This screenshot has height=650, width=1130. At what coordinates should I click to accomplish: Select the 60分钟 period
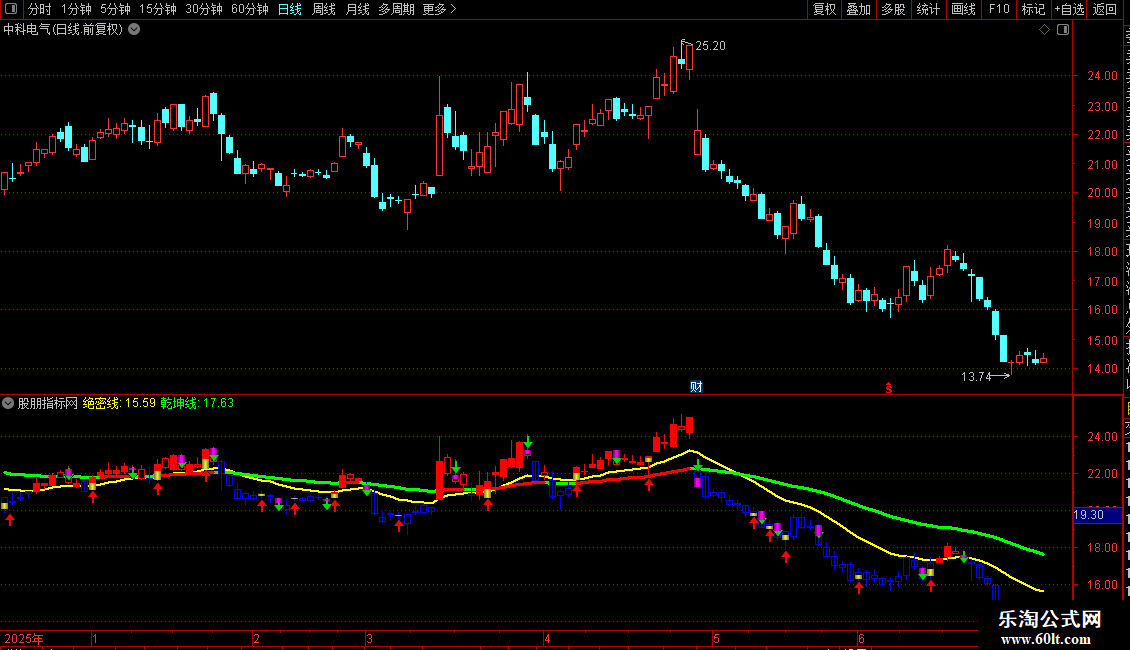(250, 9)
